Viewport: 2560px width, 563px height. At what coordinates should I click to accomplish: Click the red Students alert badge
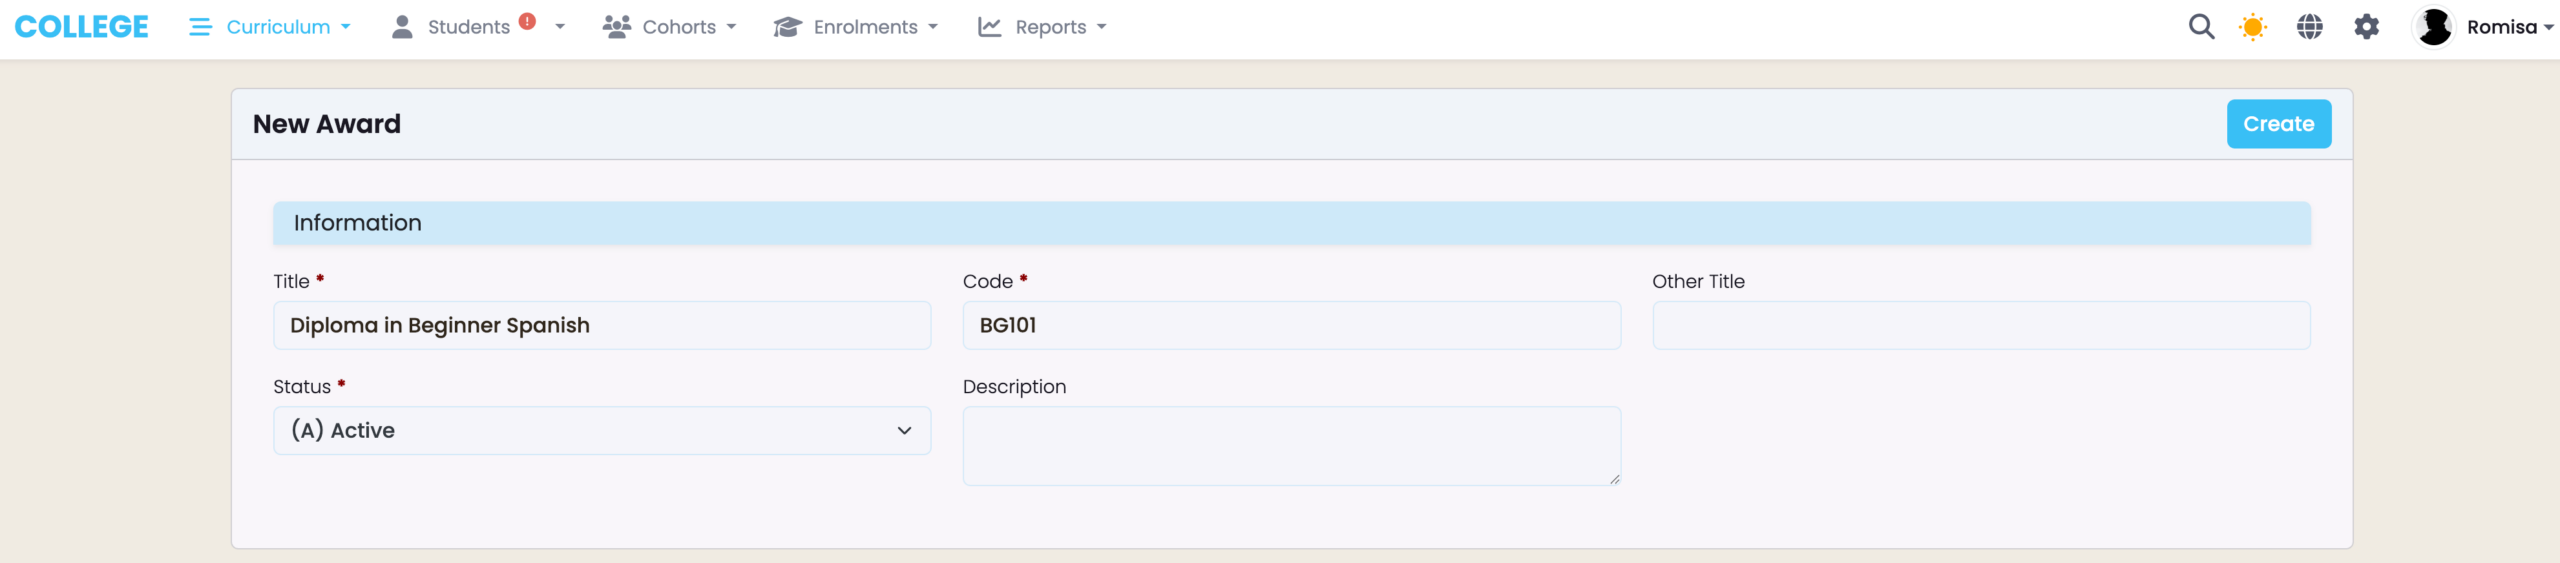527,21
